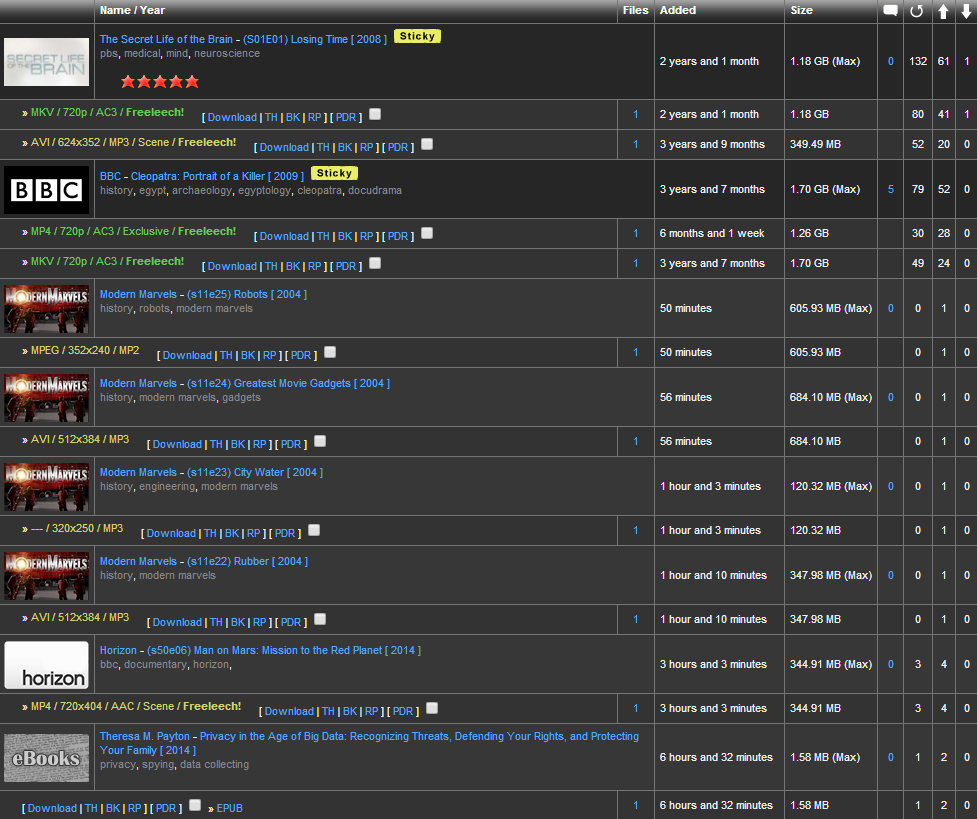Open "(s11e24) Greatest Movie Gadgets" link
977x819 pixels.
pos(269,383)
